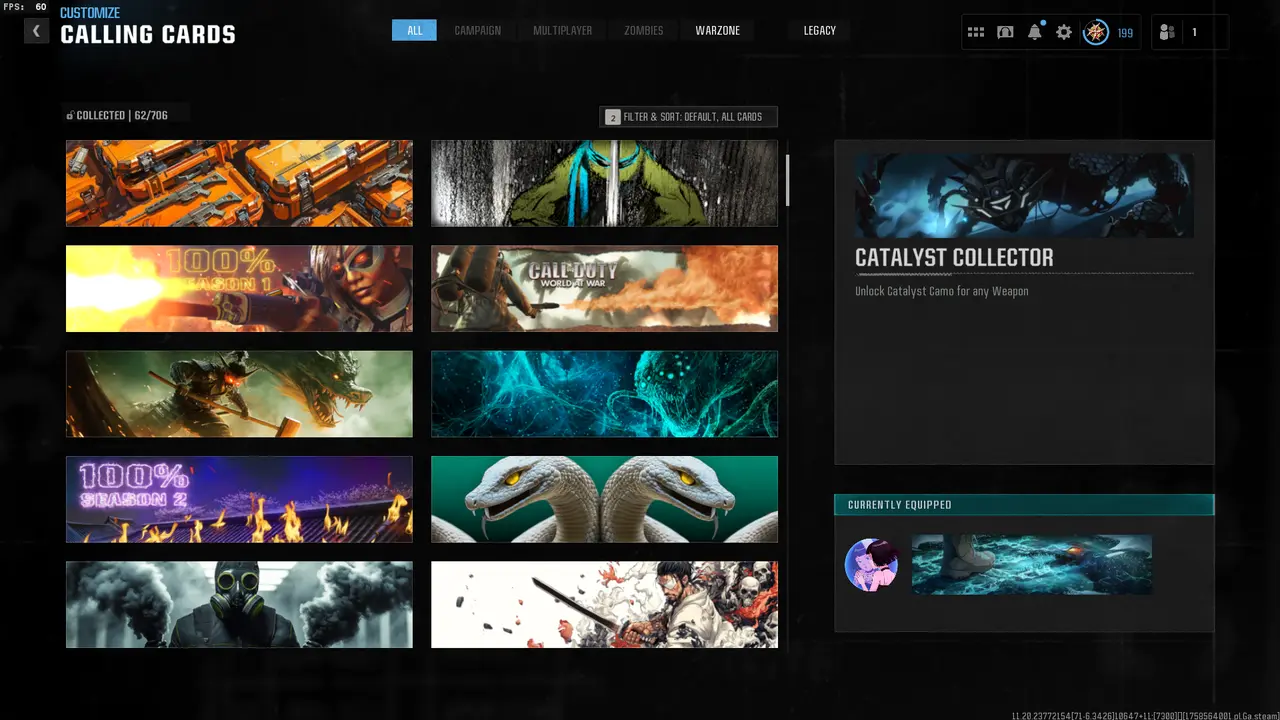
Task: Switch to the MULTIPLAYER tab
Action: coord(562,31)
